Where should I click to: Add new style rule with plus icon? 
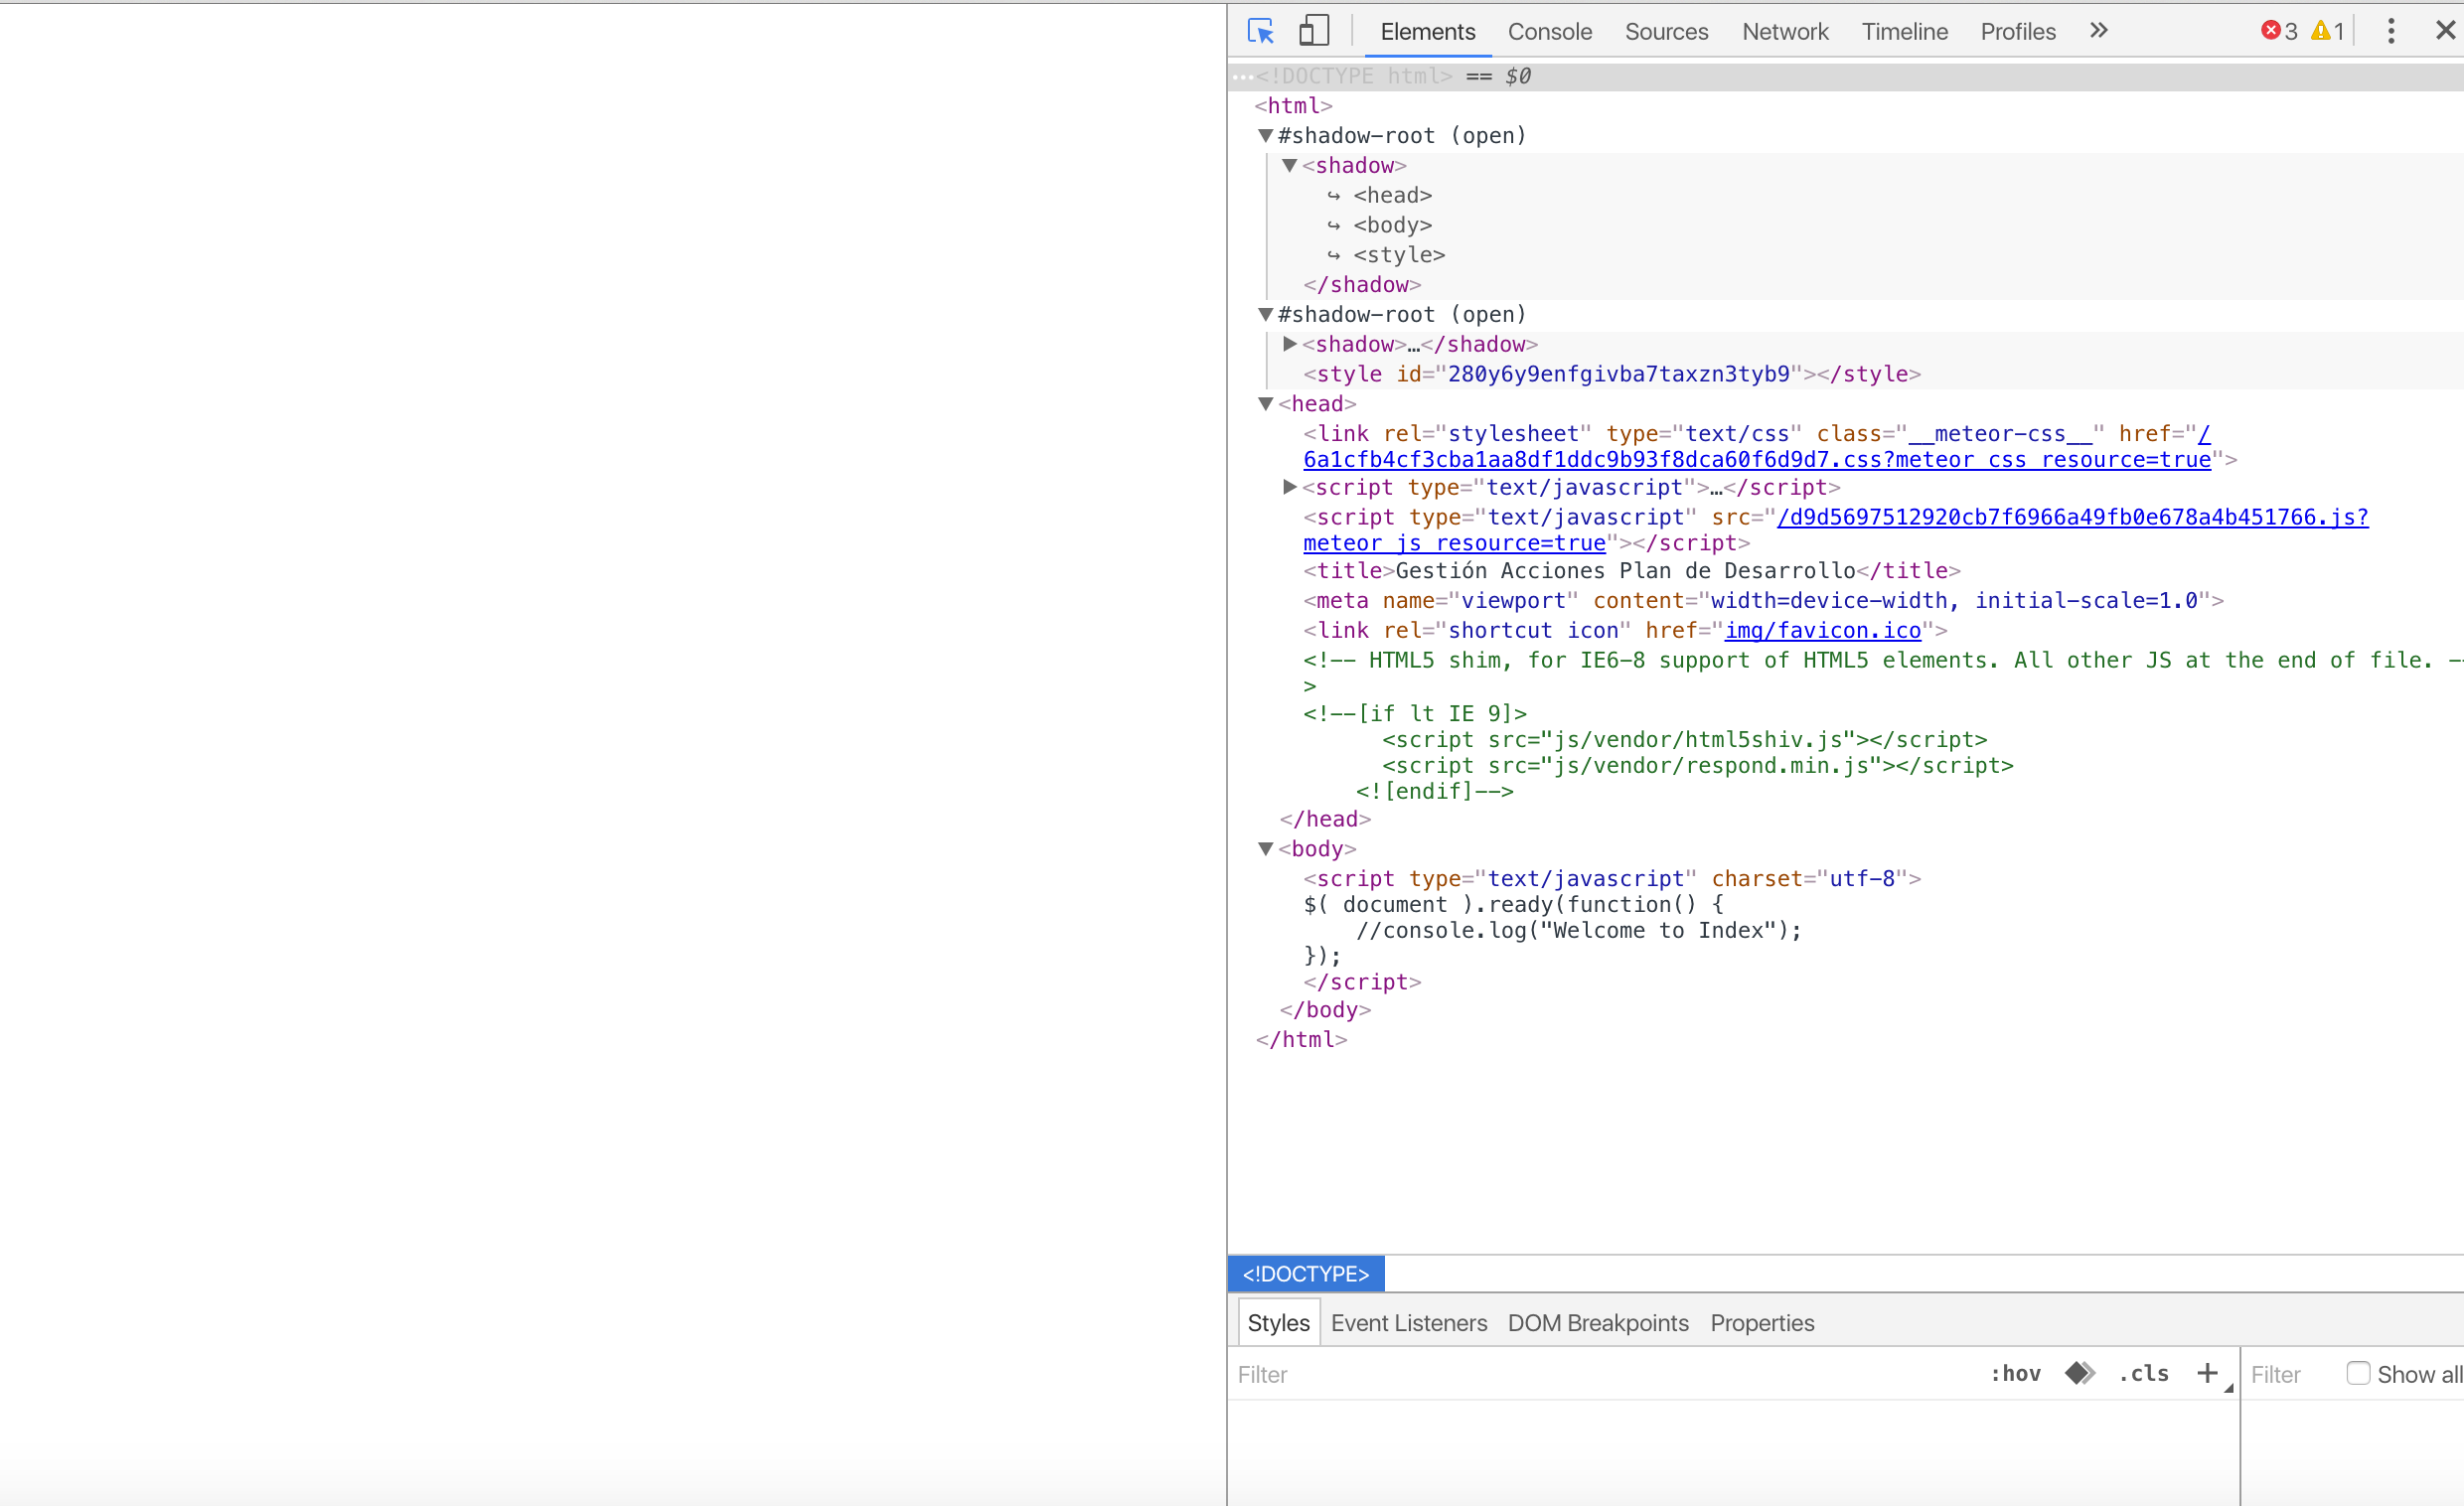(x=2207, y=1373)
